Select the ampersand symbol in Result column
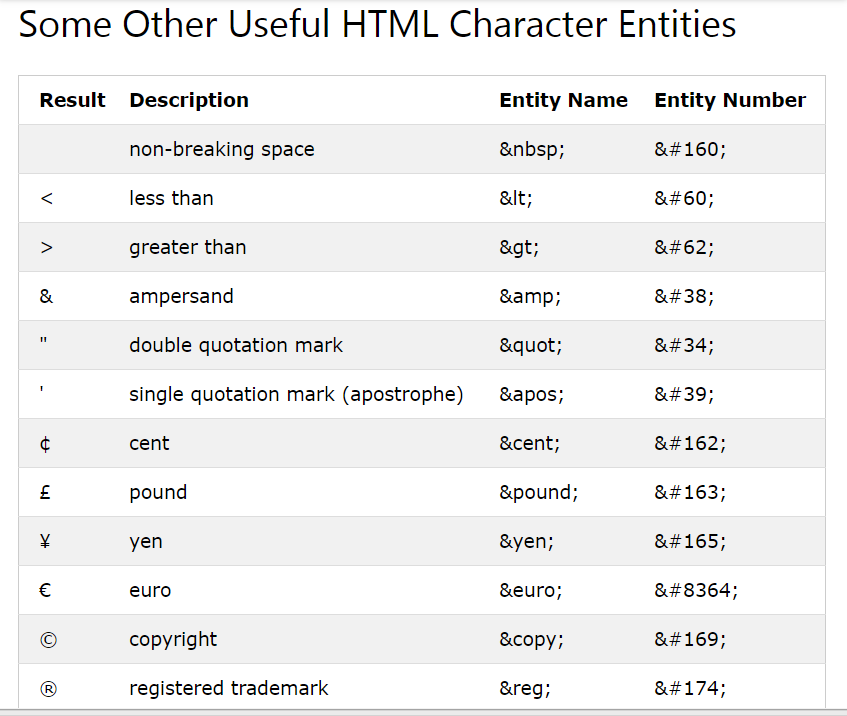Screen dimensions: 847x716 point(46,296)
